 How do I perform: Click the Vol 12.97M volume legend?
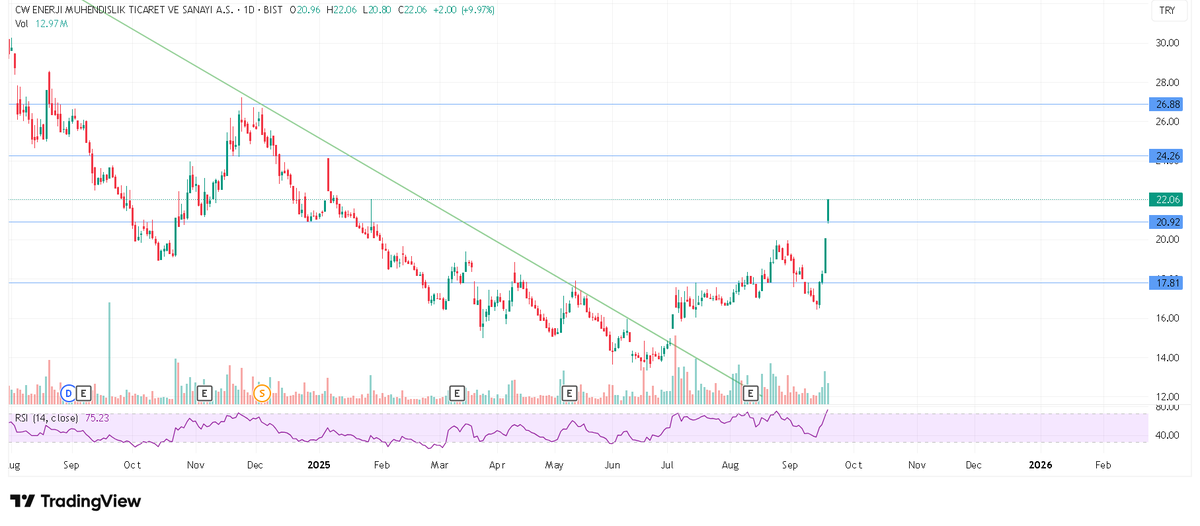click(41, 23)
